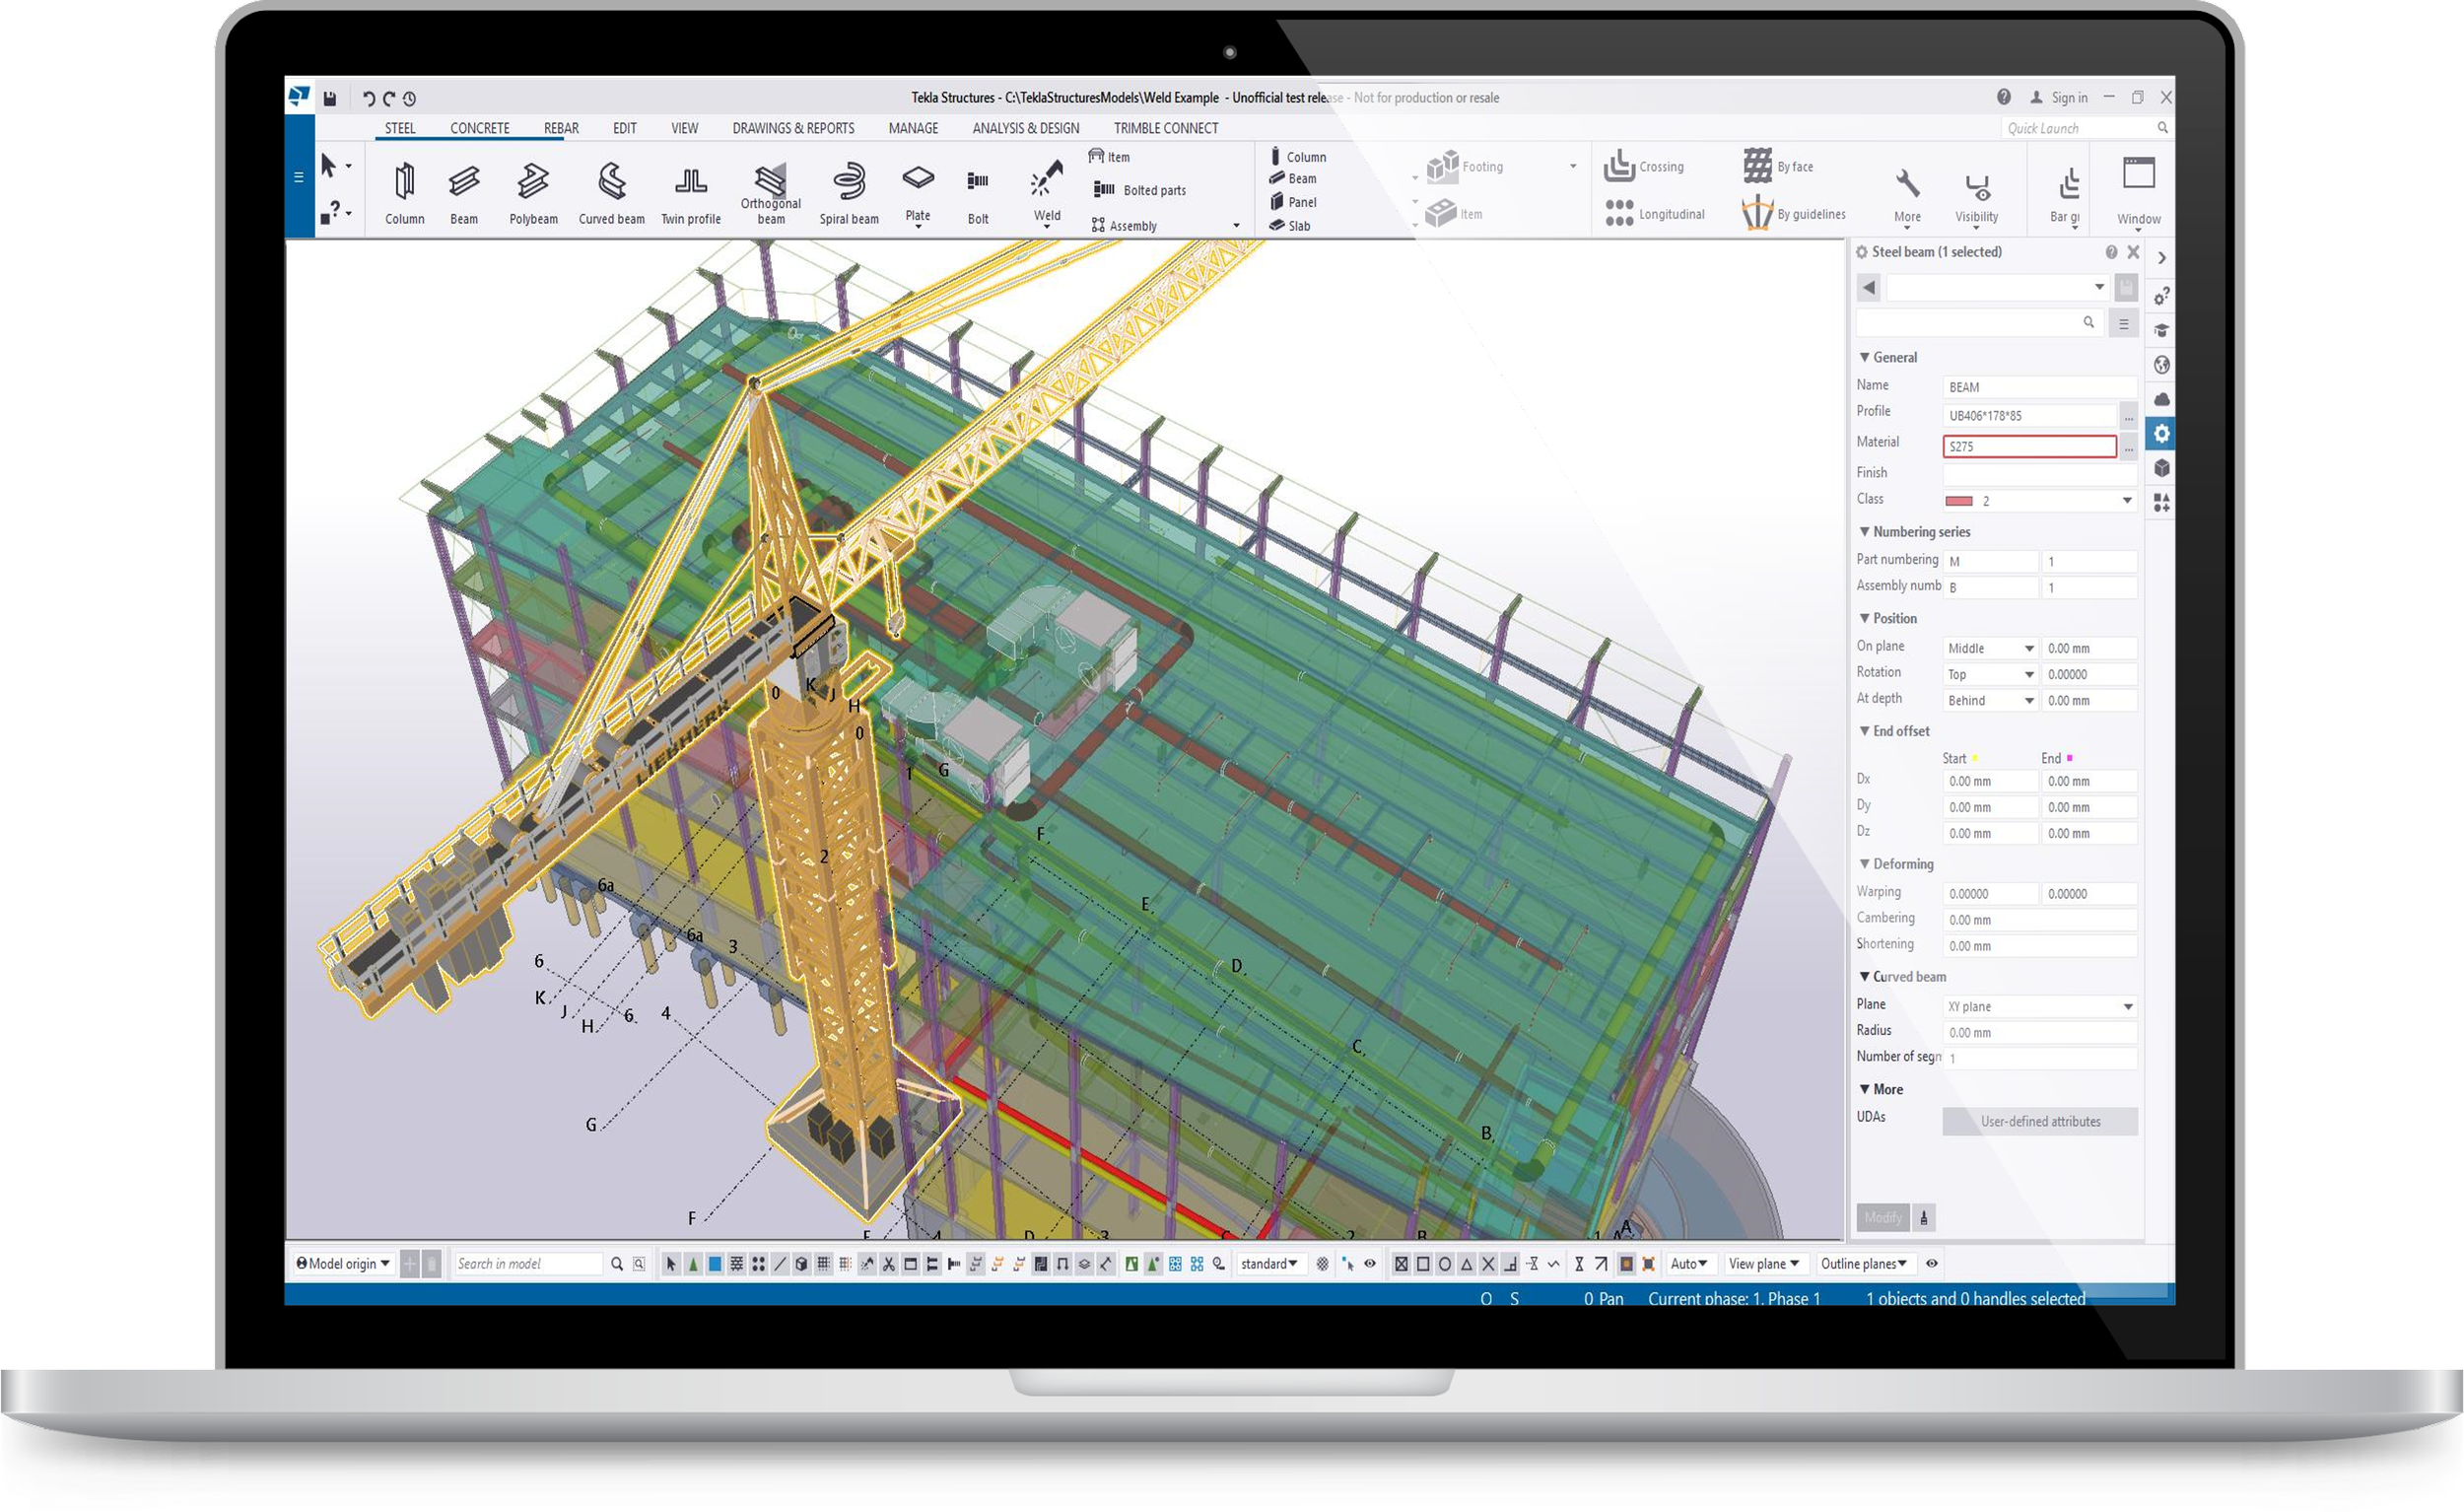Click the Bolt tool icon
Viewport: 2464px width, 1512px height.
[977, 183]
